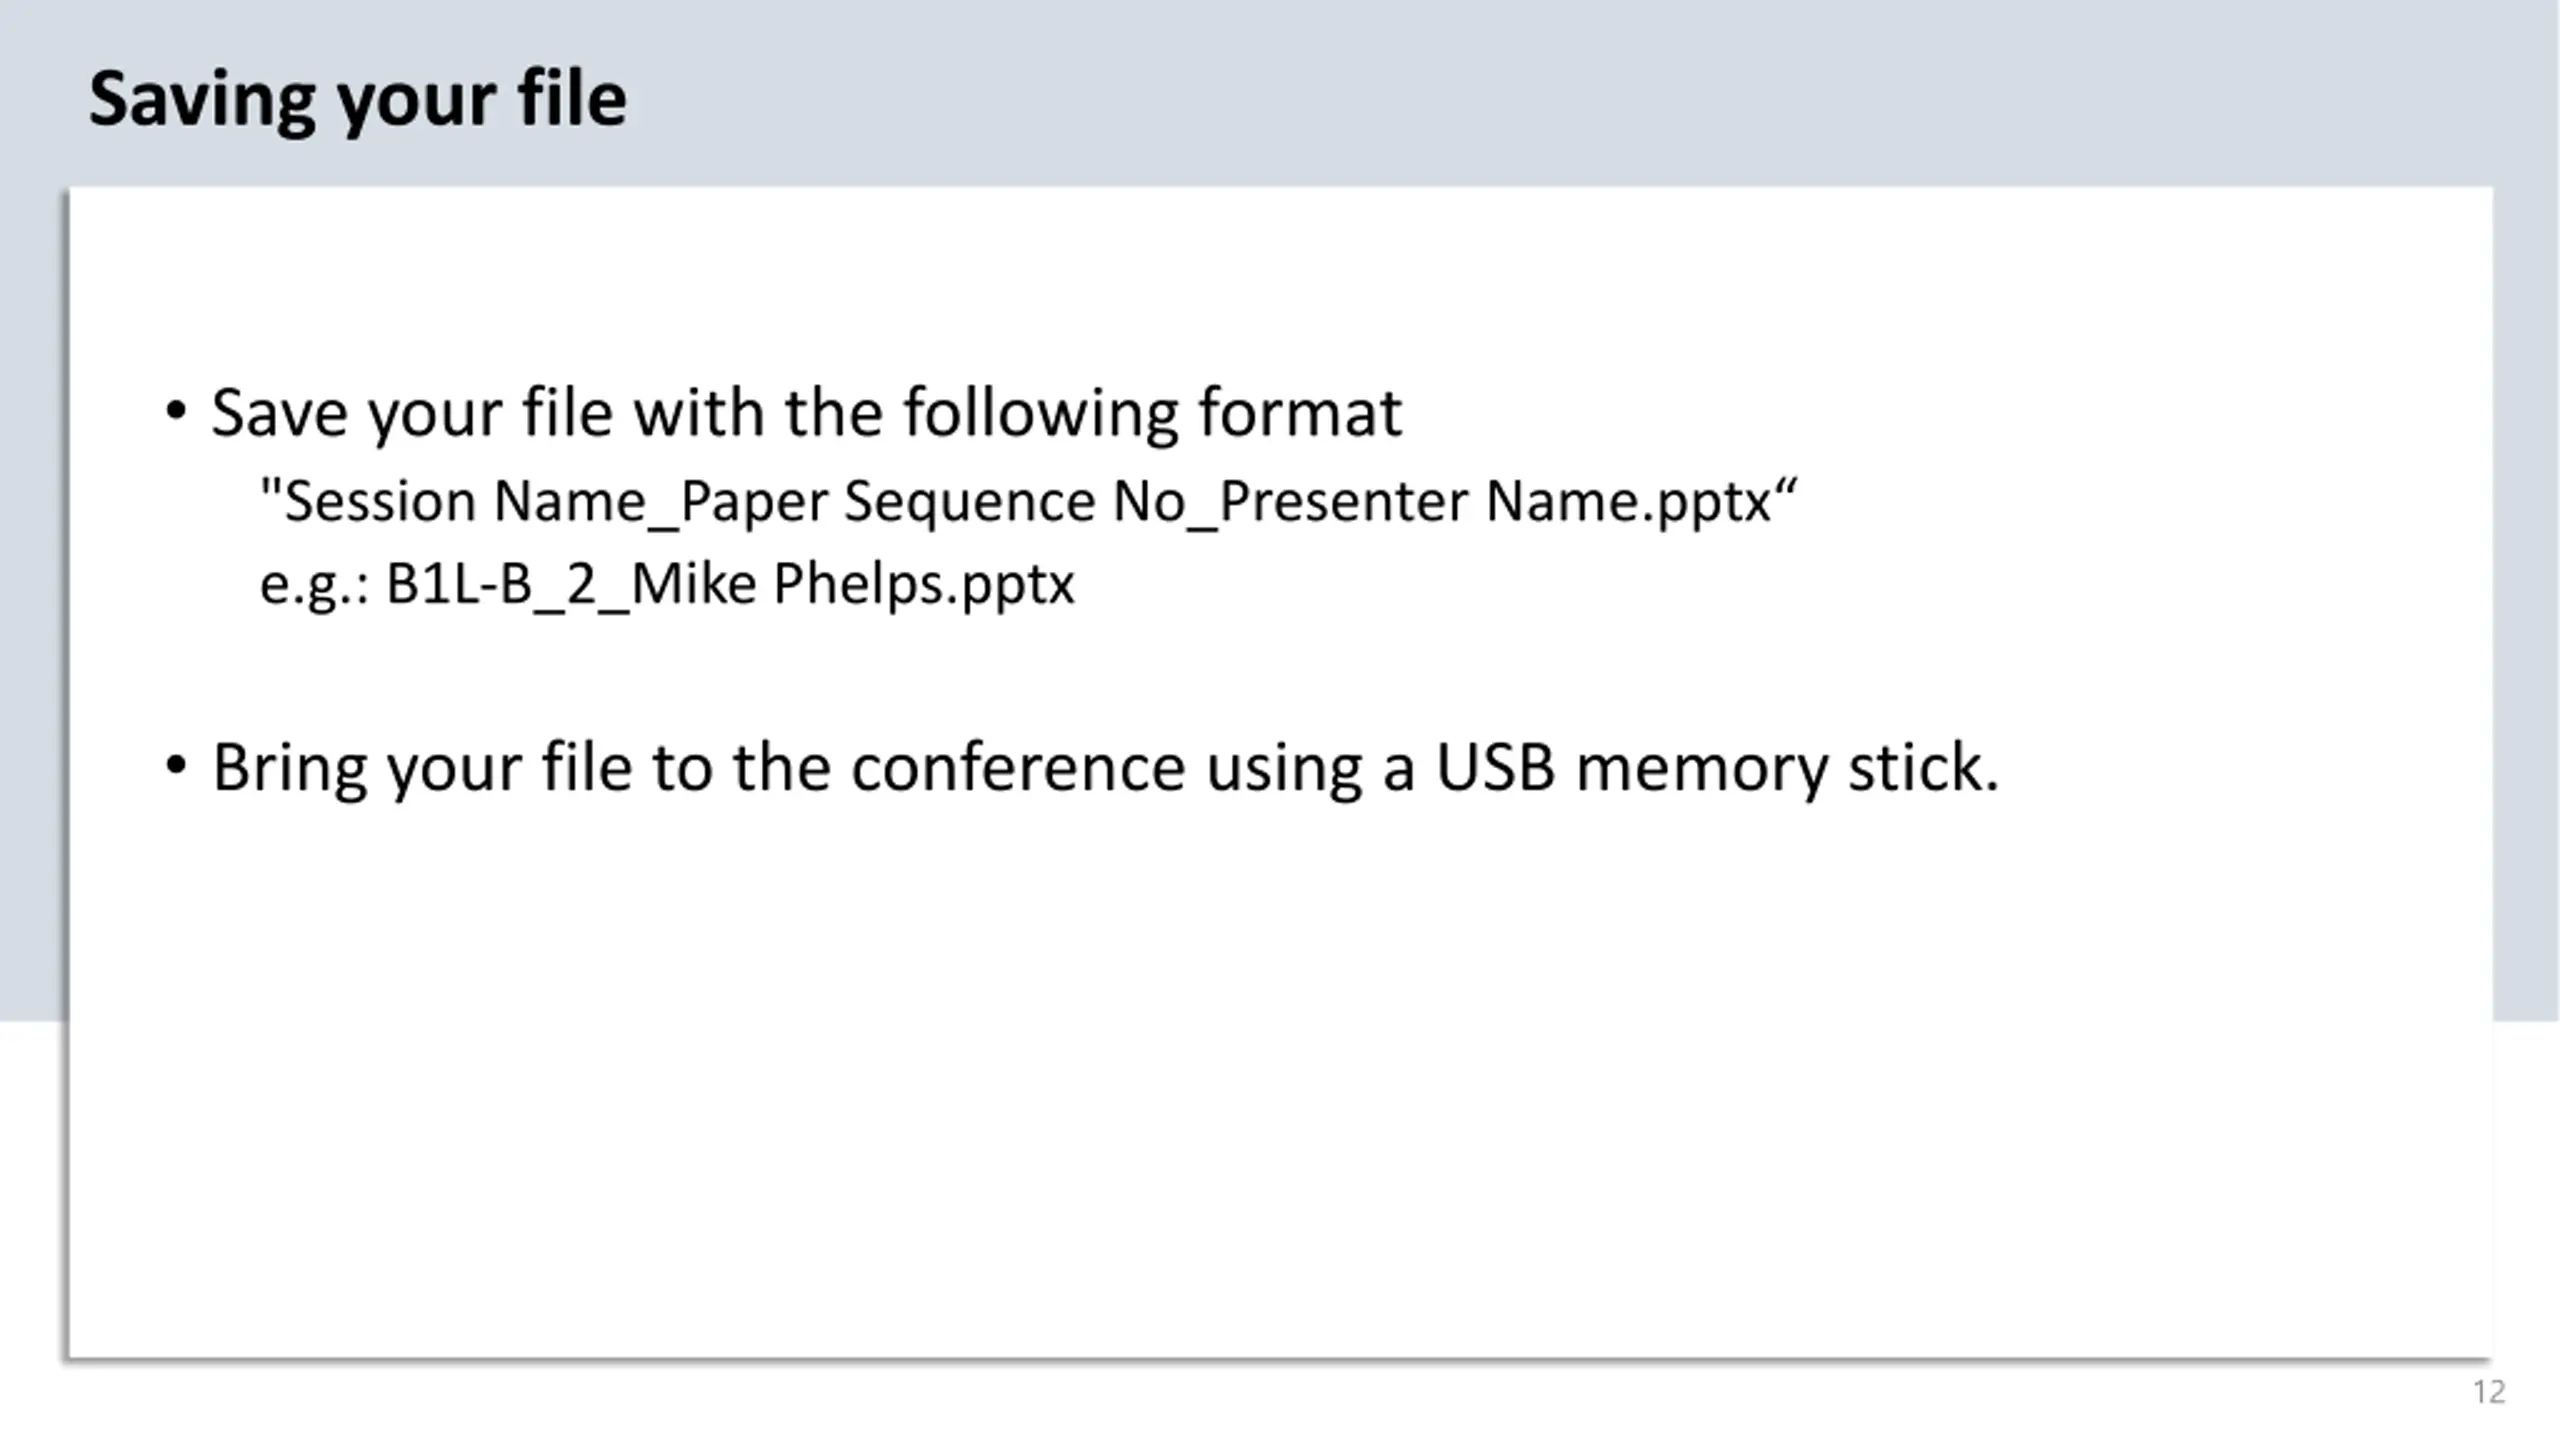Click "Presenter Name.pptx" in the filename pattern

click(x=1496, y=503)
